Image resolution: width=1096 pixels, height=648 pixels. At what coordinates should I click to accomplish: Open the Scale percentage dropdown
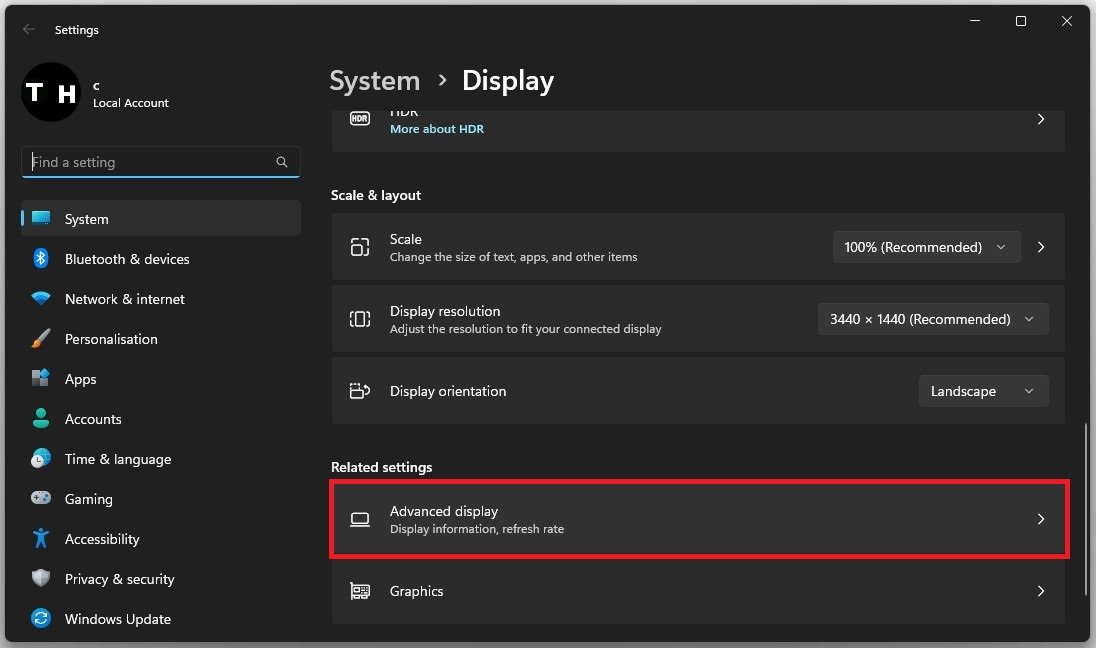coord(926,247)
